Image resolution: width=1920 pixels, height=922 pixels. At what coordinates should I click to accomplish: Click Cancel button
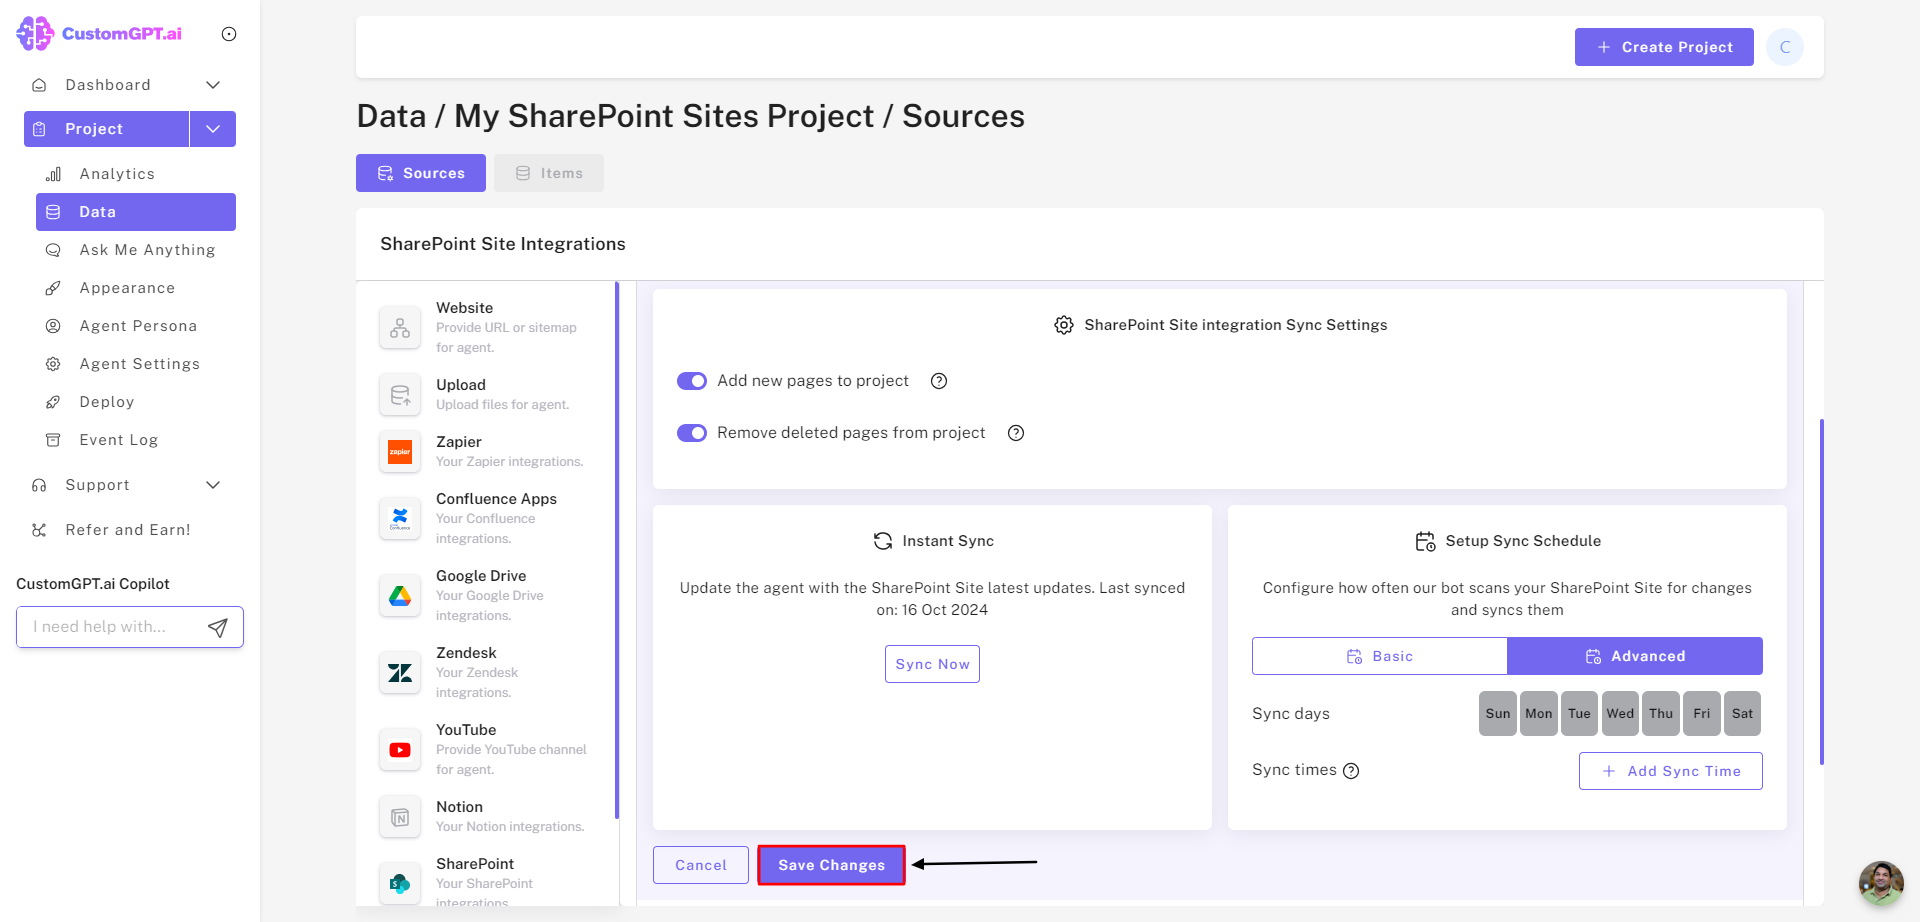pyautogui.click(x=701, y=865)
